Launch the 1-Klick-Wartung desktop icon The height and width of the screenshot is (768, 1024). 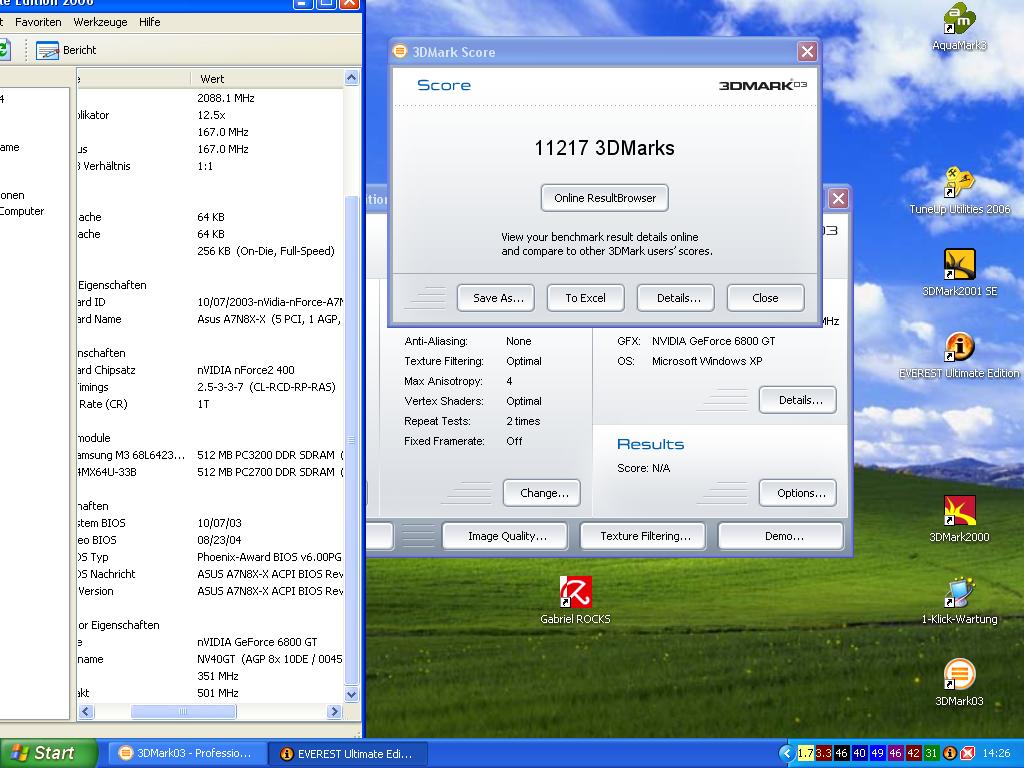[959, 600]
